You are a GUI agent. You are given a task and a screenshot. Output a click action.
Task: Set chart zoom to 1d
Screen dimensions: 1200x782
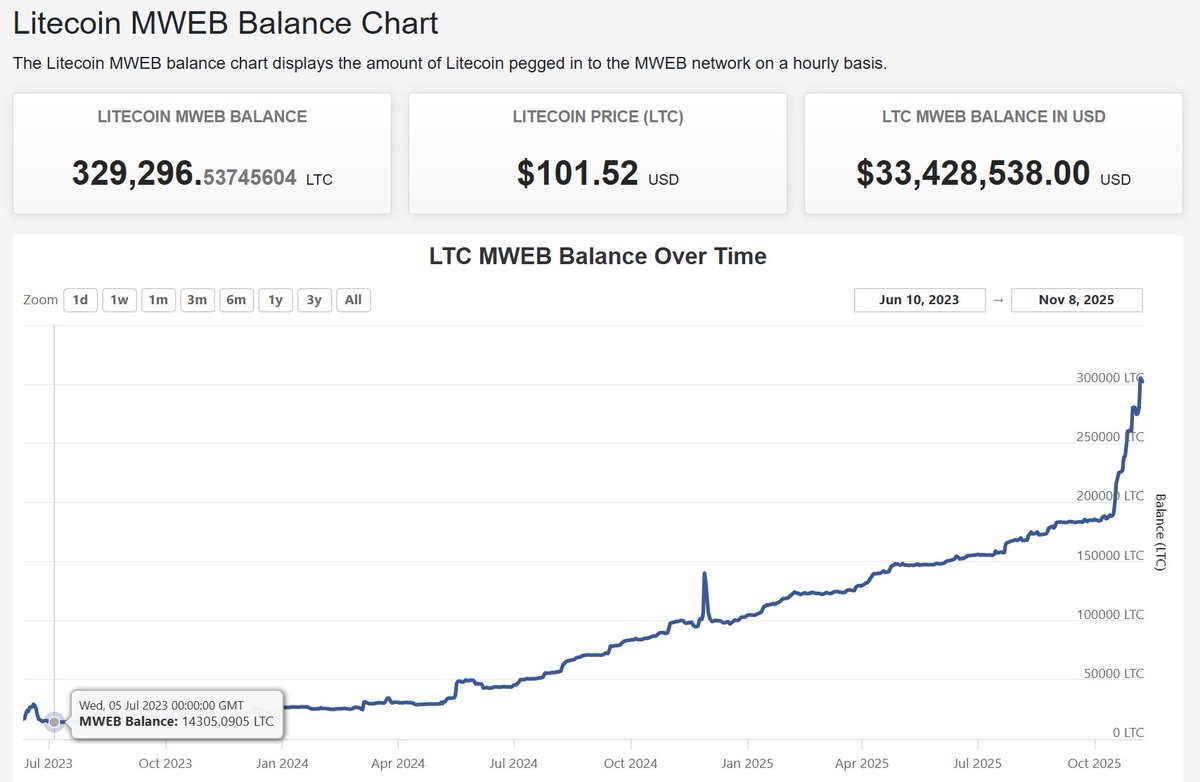tap(81, 300)
